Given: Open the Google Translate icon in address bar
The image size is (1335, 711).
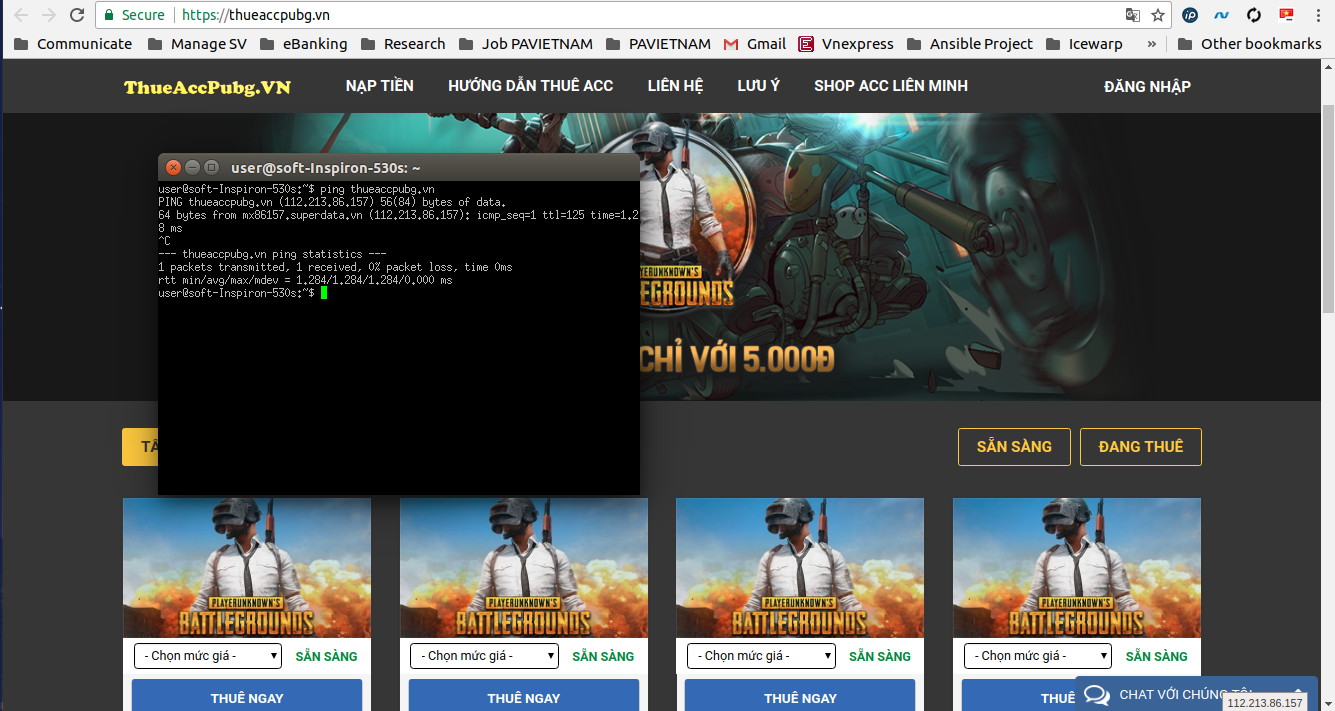Looking at the screenshot, I should (x=1133, y=15).
